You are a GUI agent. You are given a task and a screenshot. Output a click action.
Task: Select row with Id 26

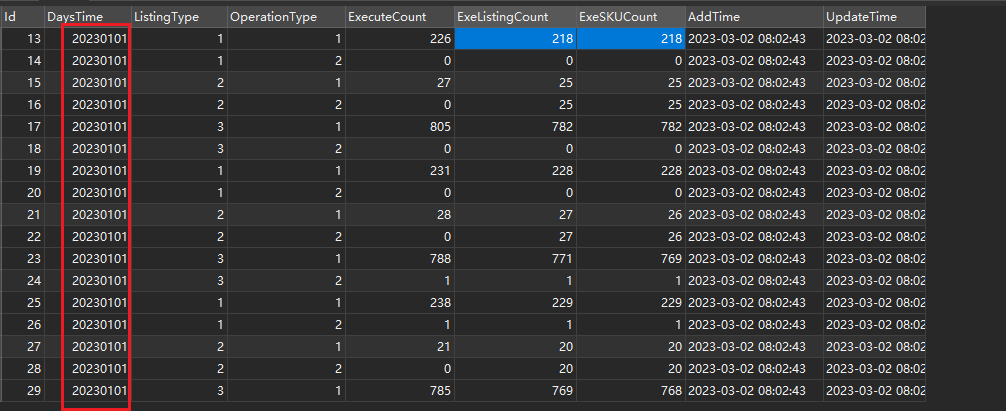pyautogui.click(x=463, y=324)
